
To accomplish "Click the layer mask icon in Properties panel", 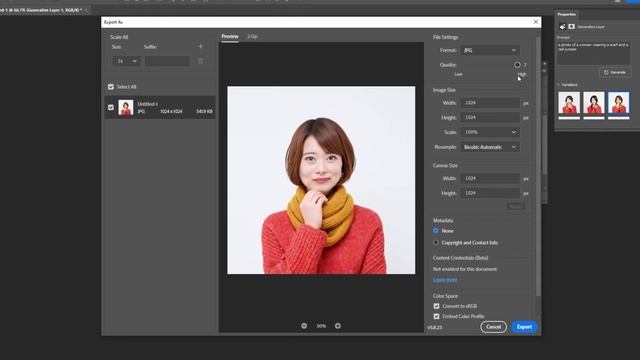I will pos(572,27).
